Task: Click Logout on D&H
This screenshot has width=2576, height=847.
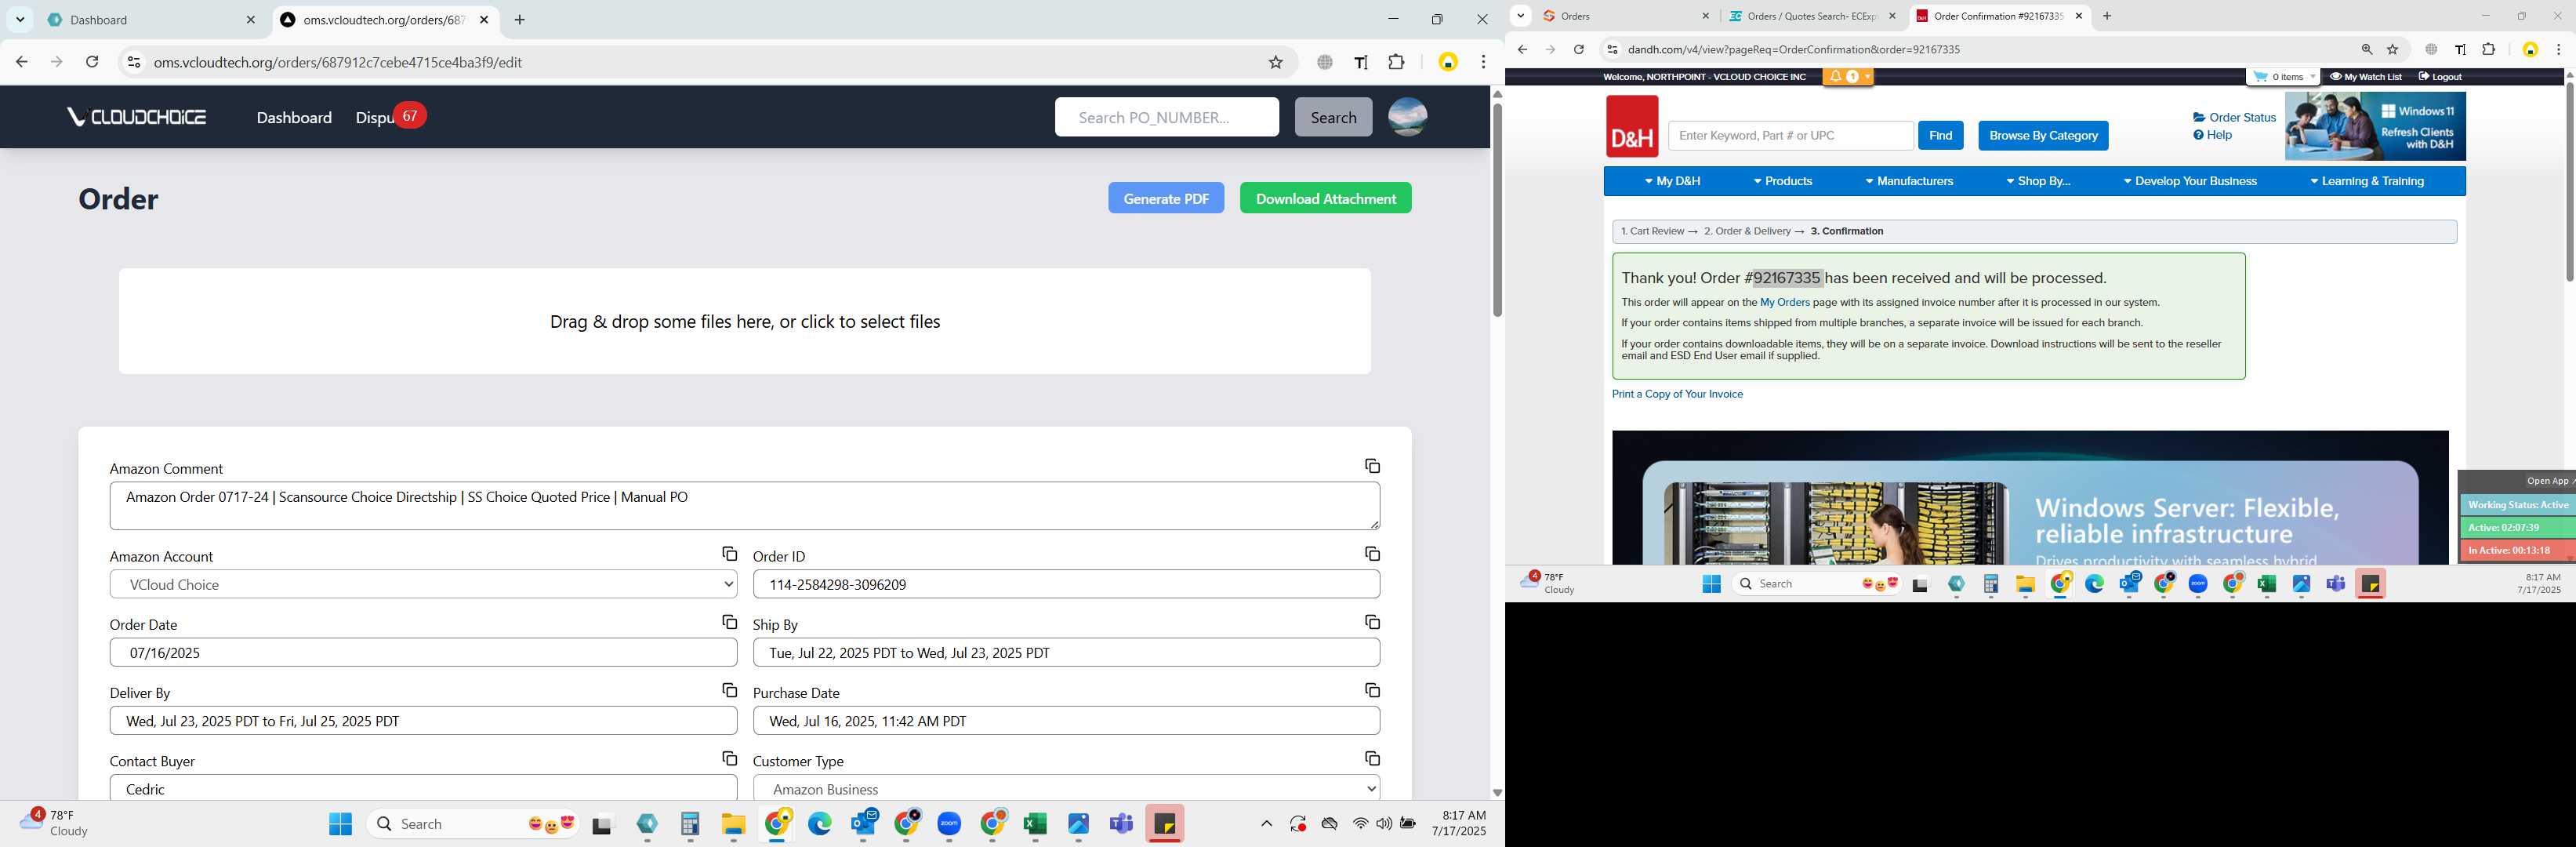Action: (x=2440, y=77)
